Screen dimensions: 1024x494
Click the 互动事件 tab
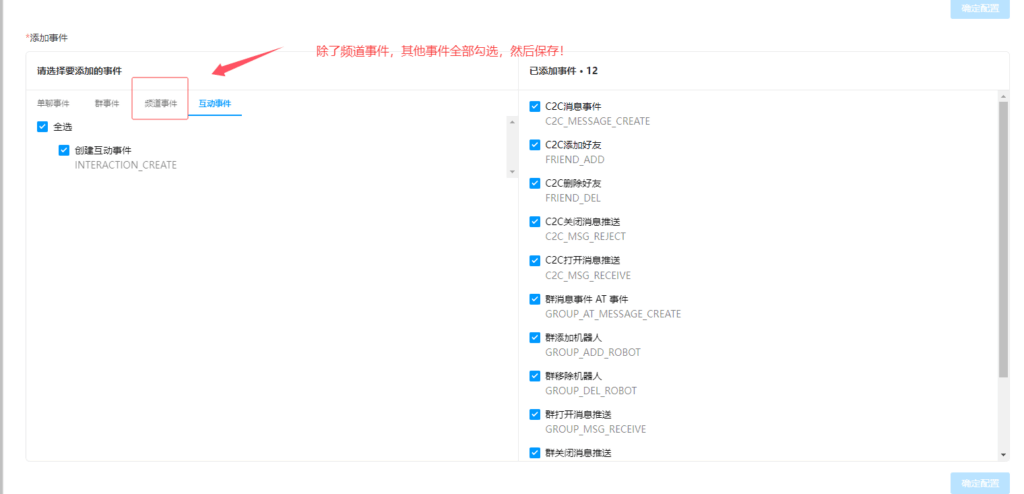point(214,103)
